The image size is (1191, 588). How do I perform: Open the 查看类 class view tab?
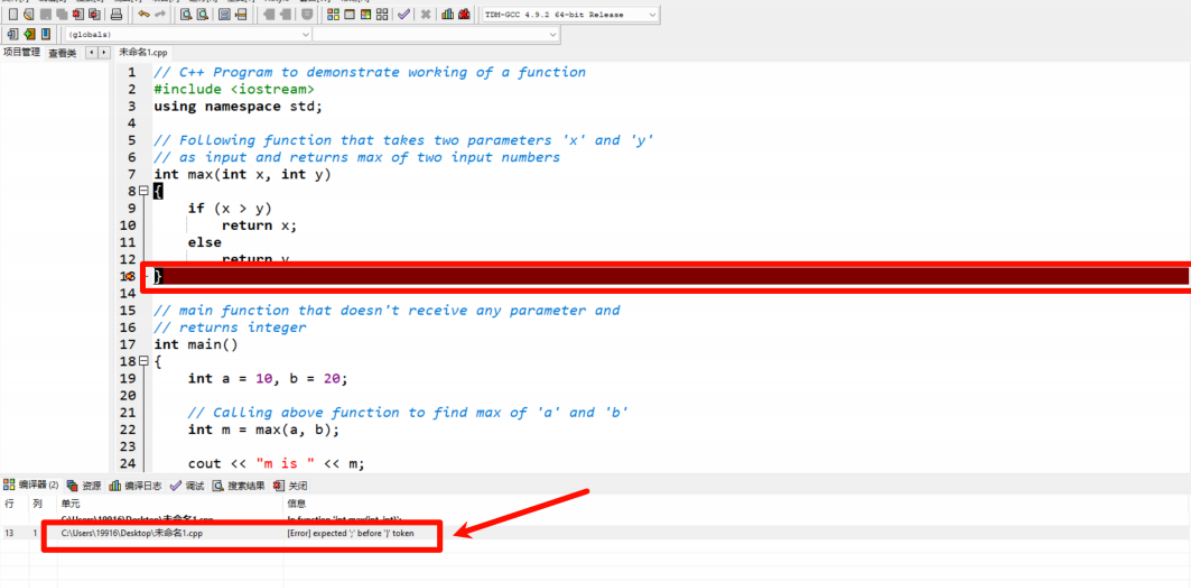(62, 53)
